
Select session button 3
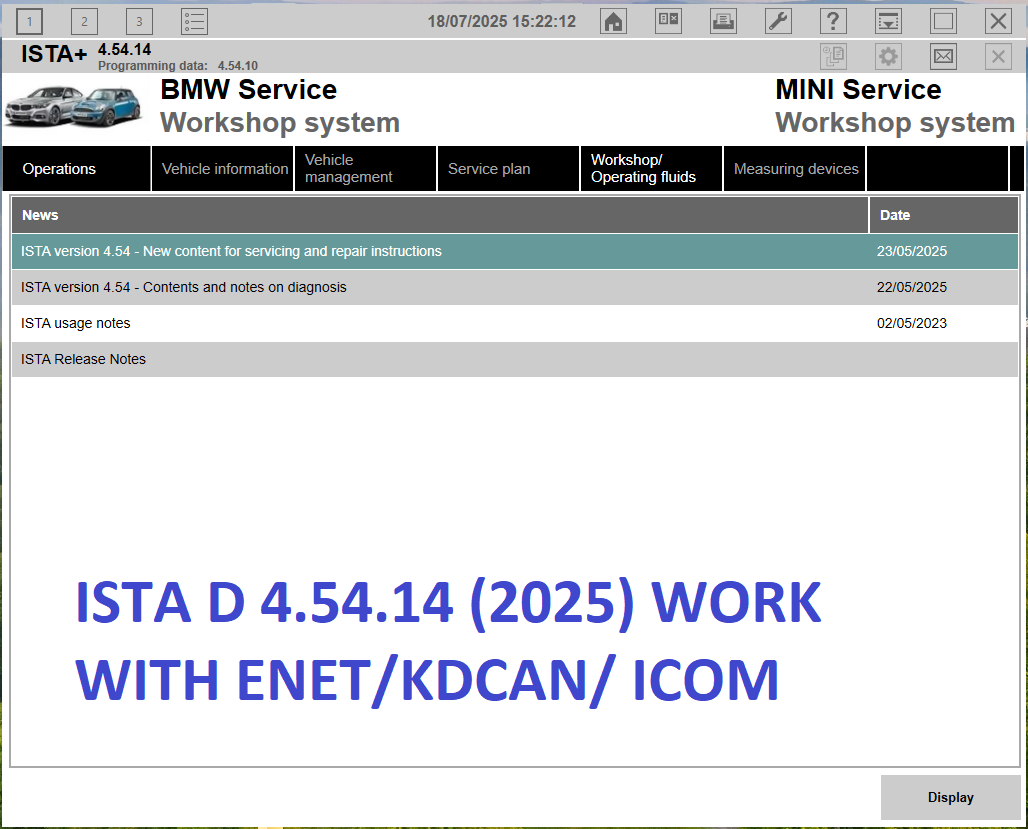tap(139, 21)
